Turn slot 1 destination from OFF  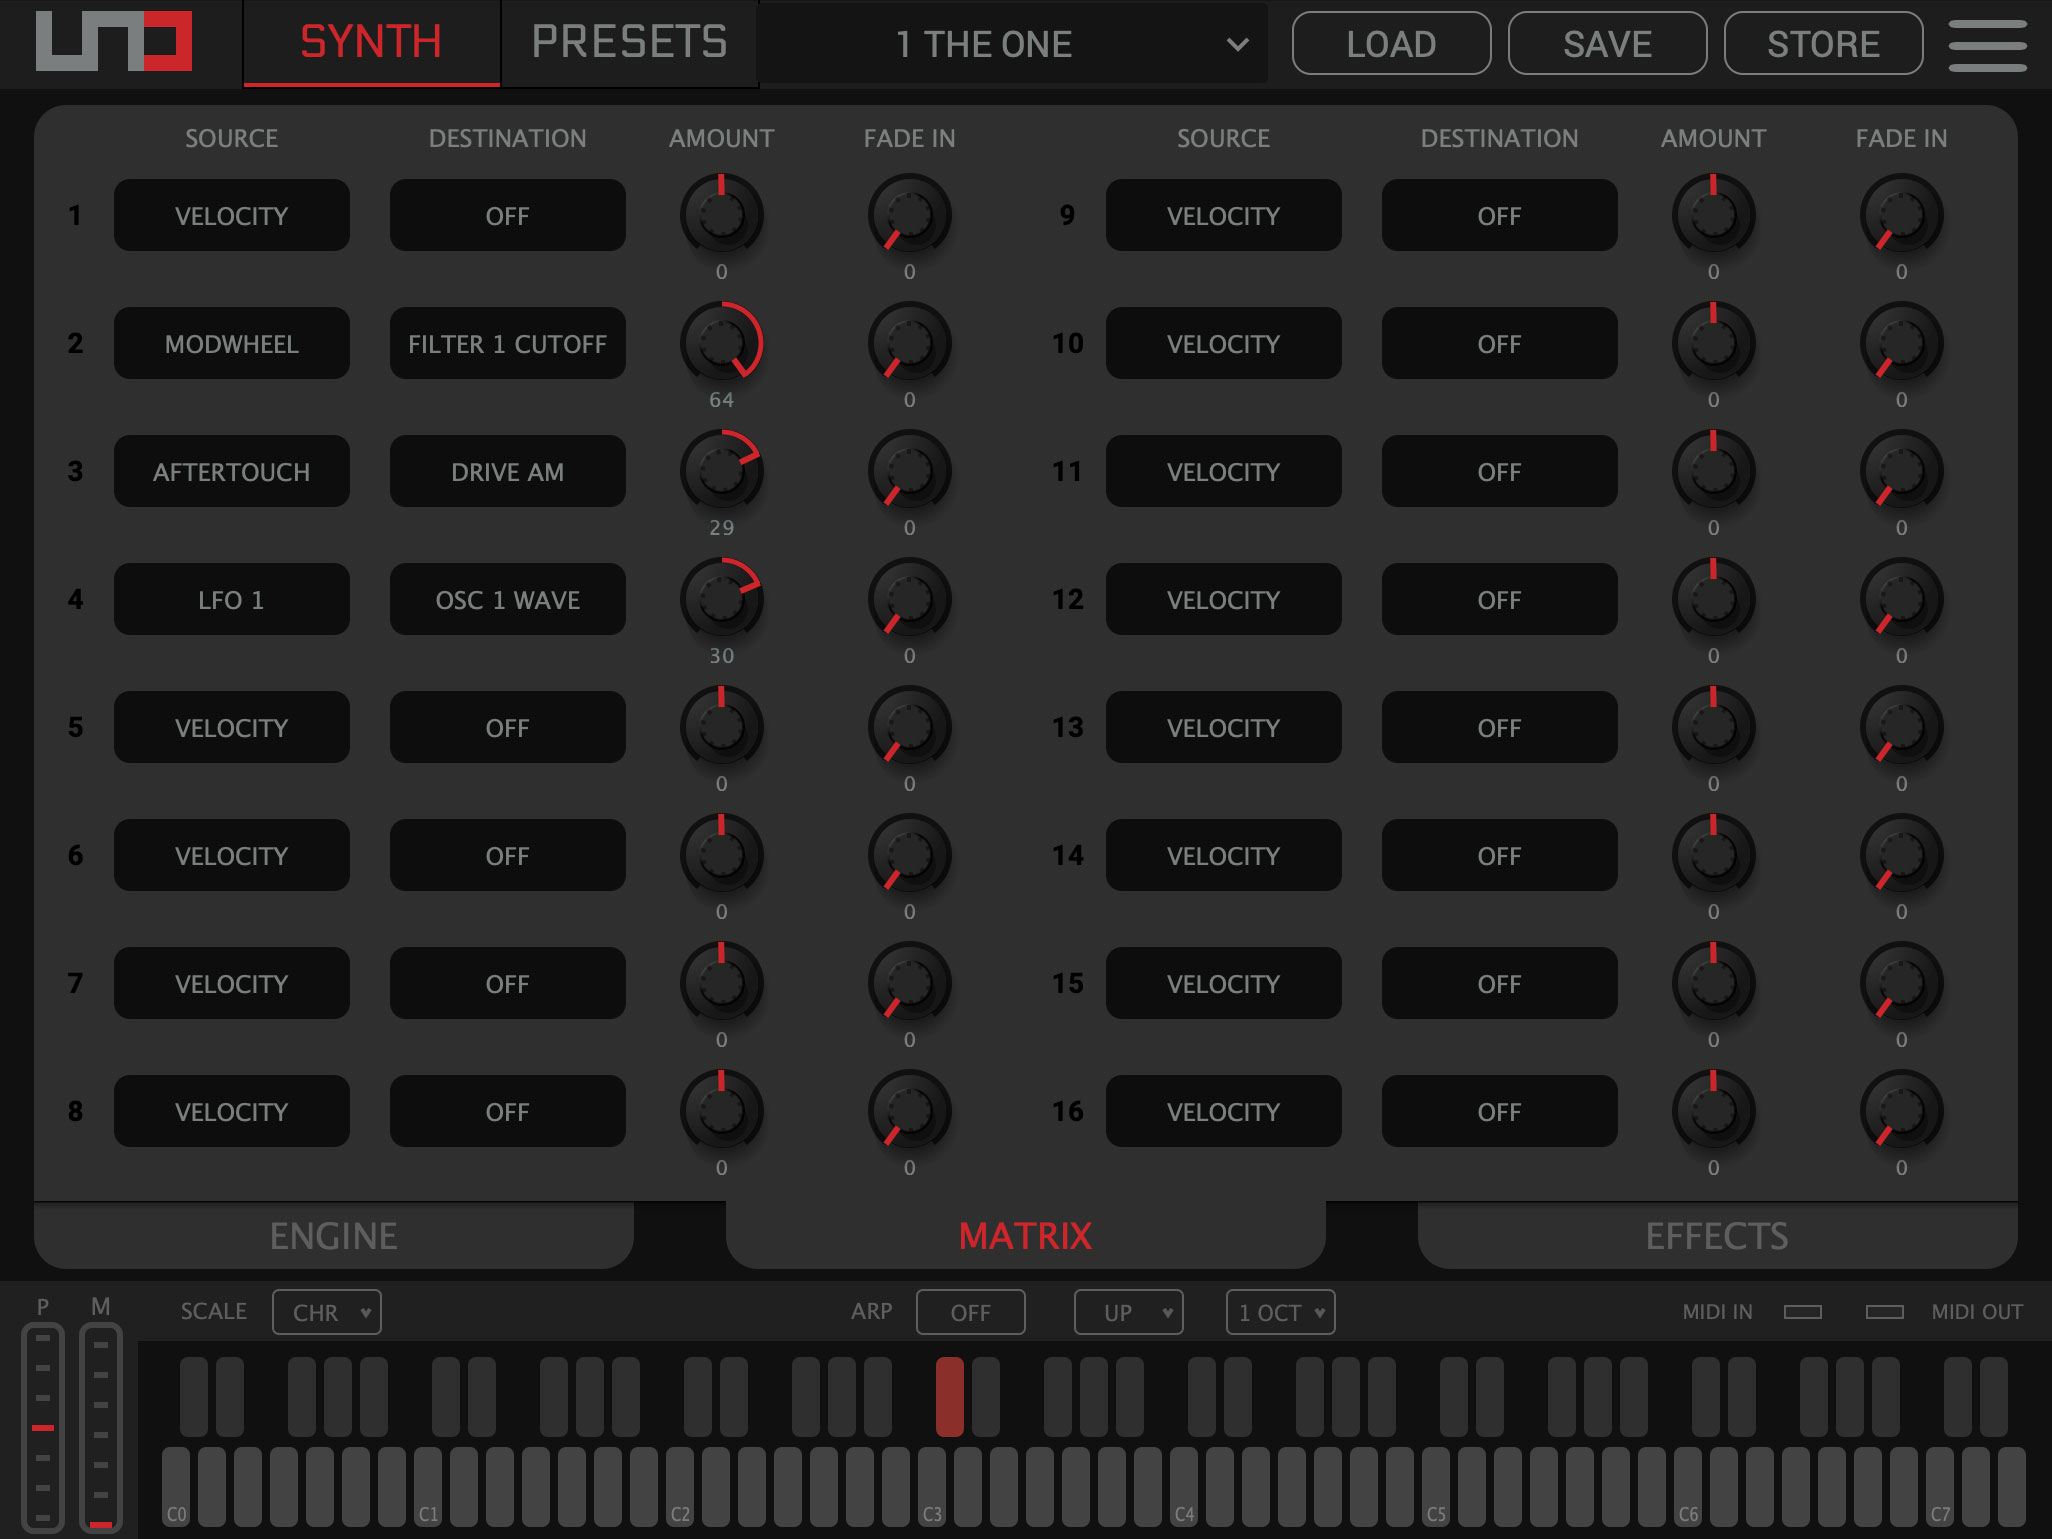507,215
